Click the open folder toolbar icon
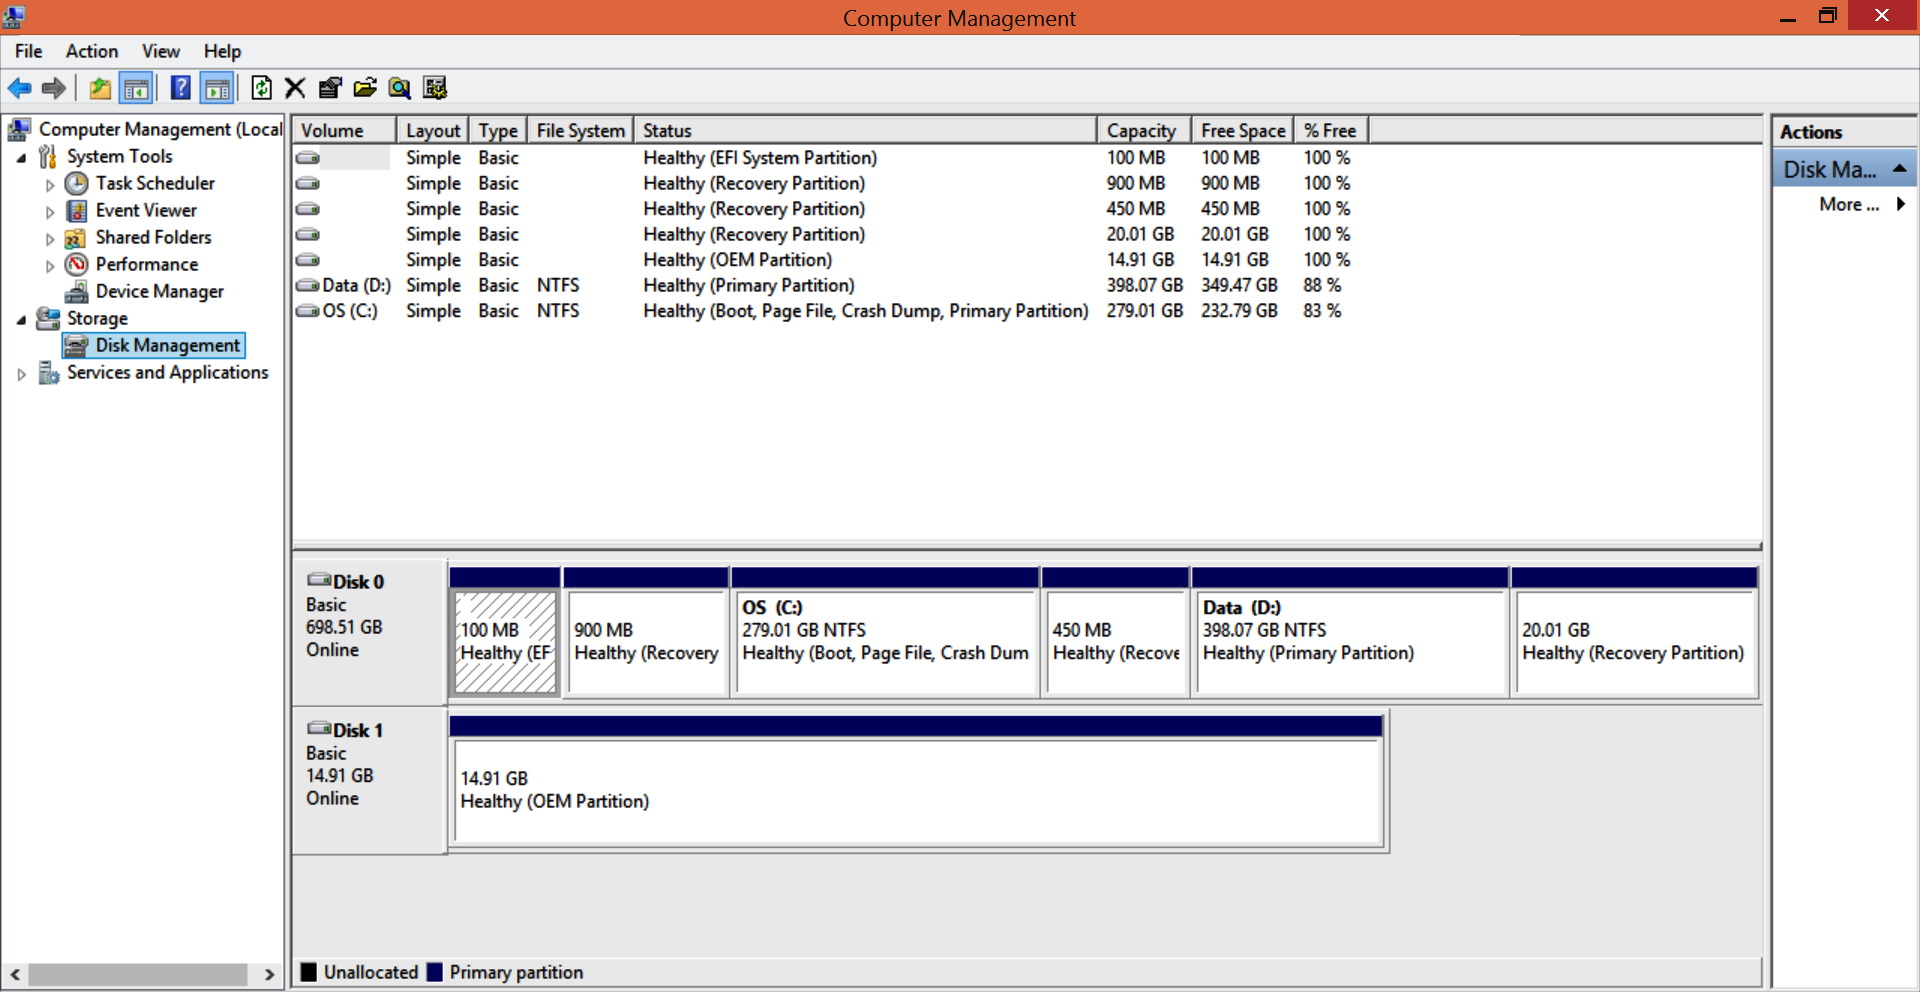 [365, 88]
